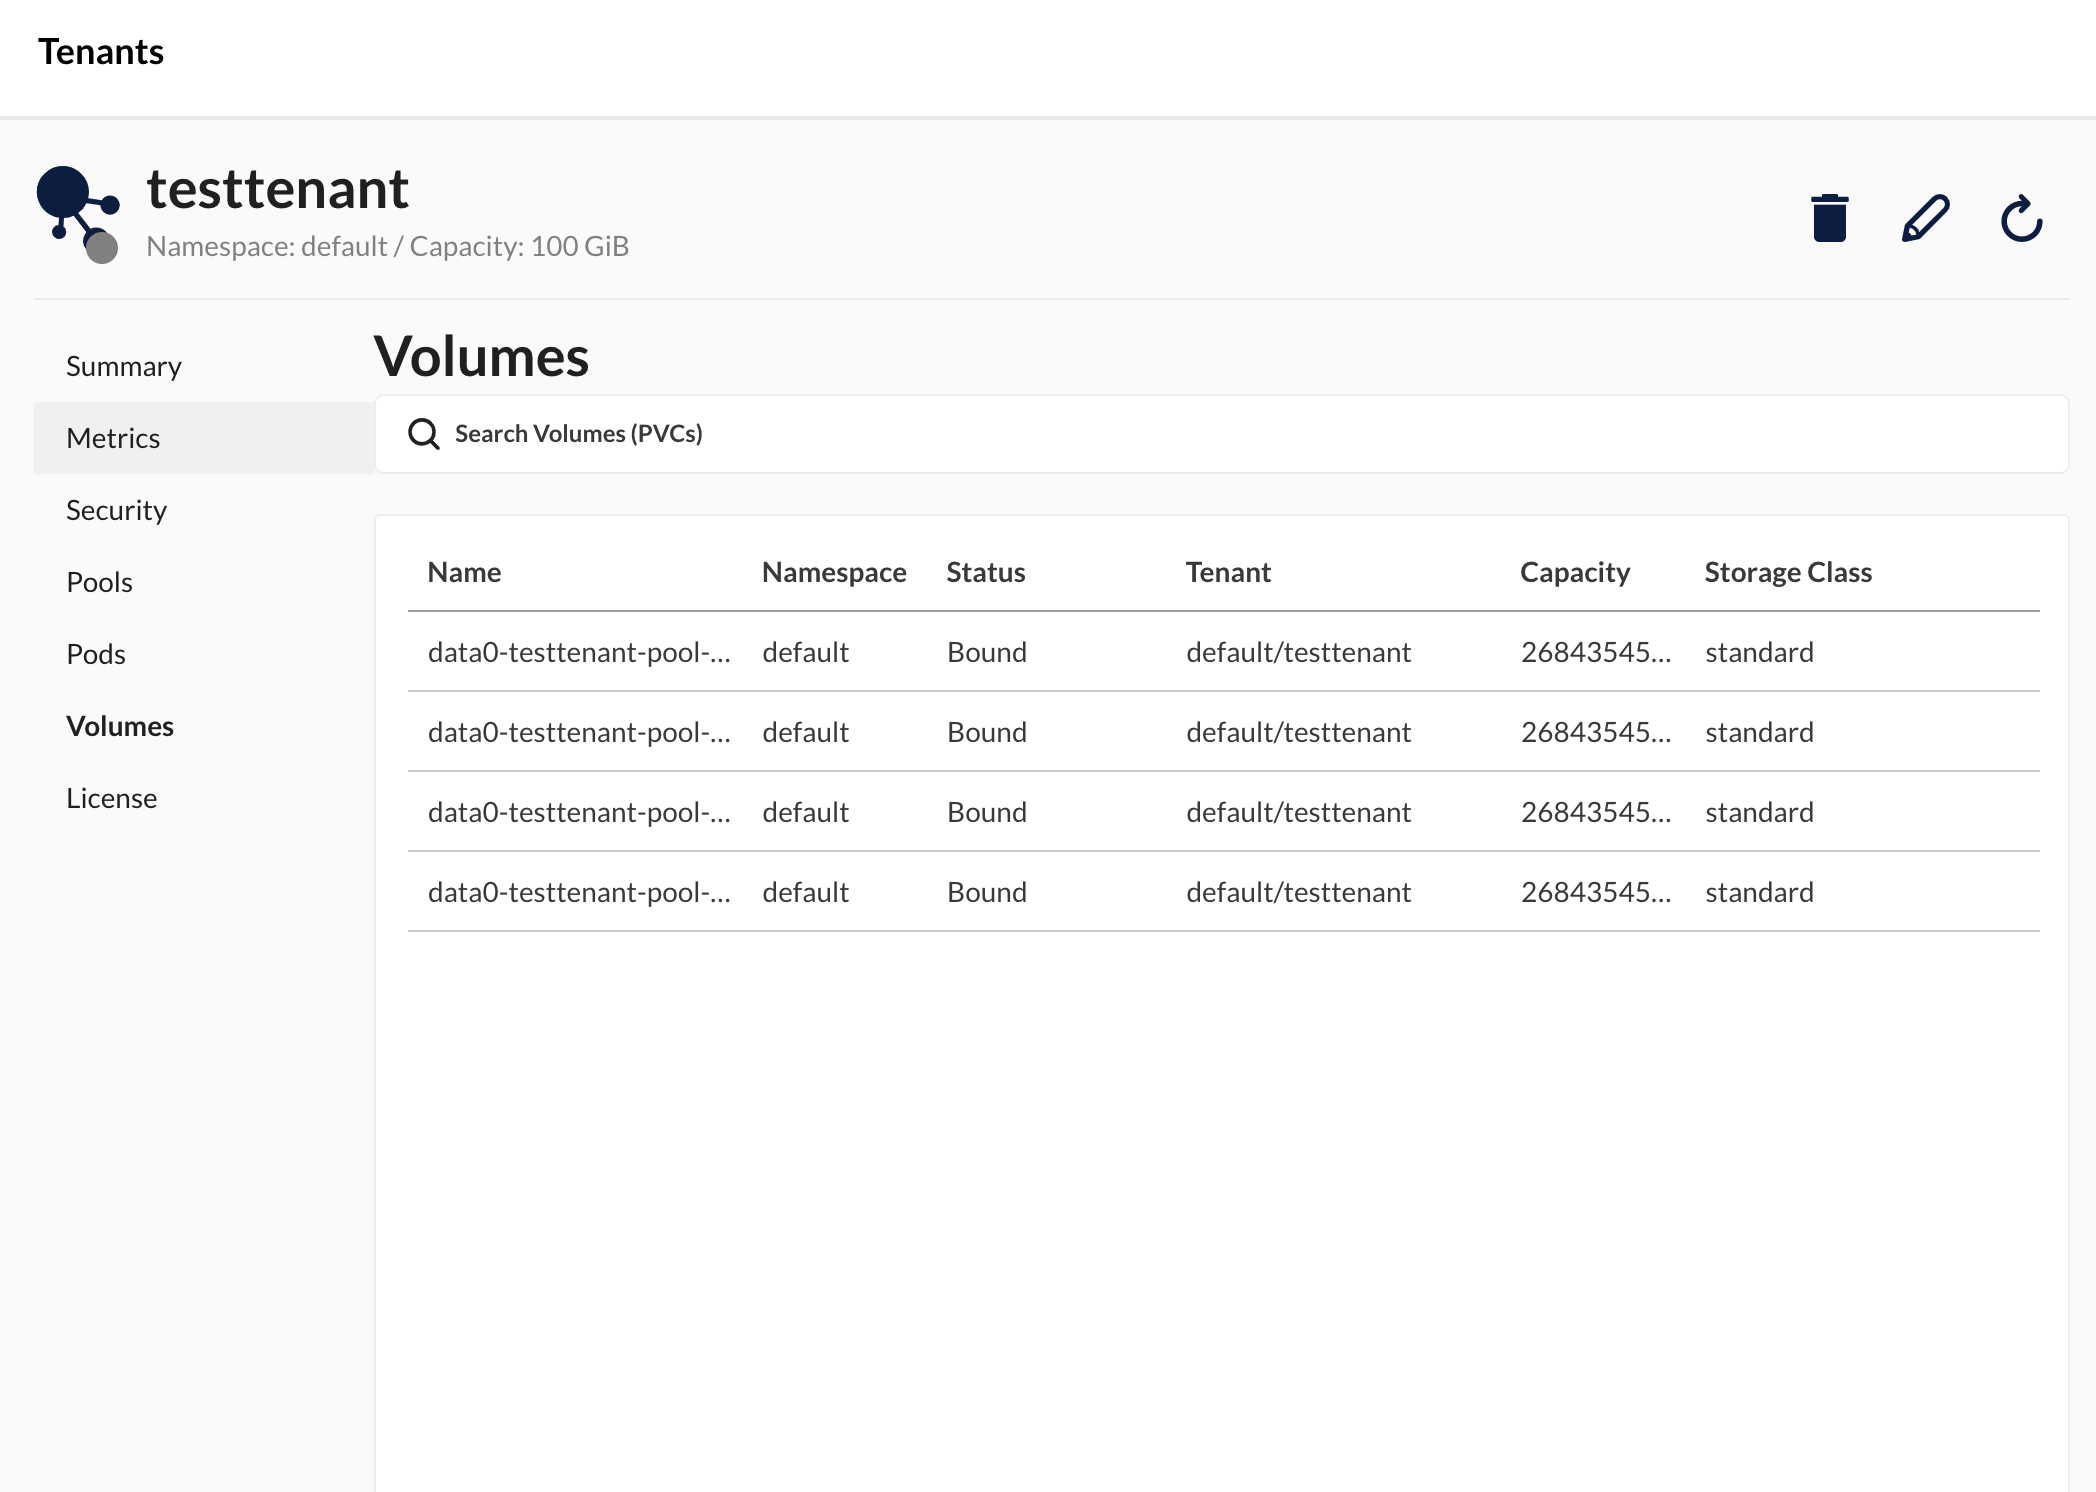Select the Volumes sidebar item

120,727
